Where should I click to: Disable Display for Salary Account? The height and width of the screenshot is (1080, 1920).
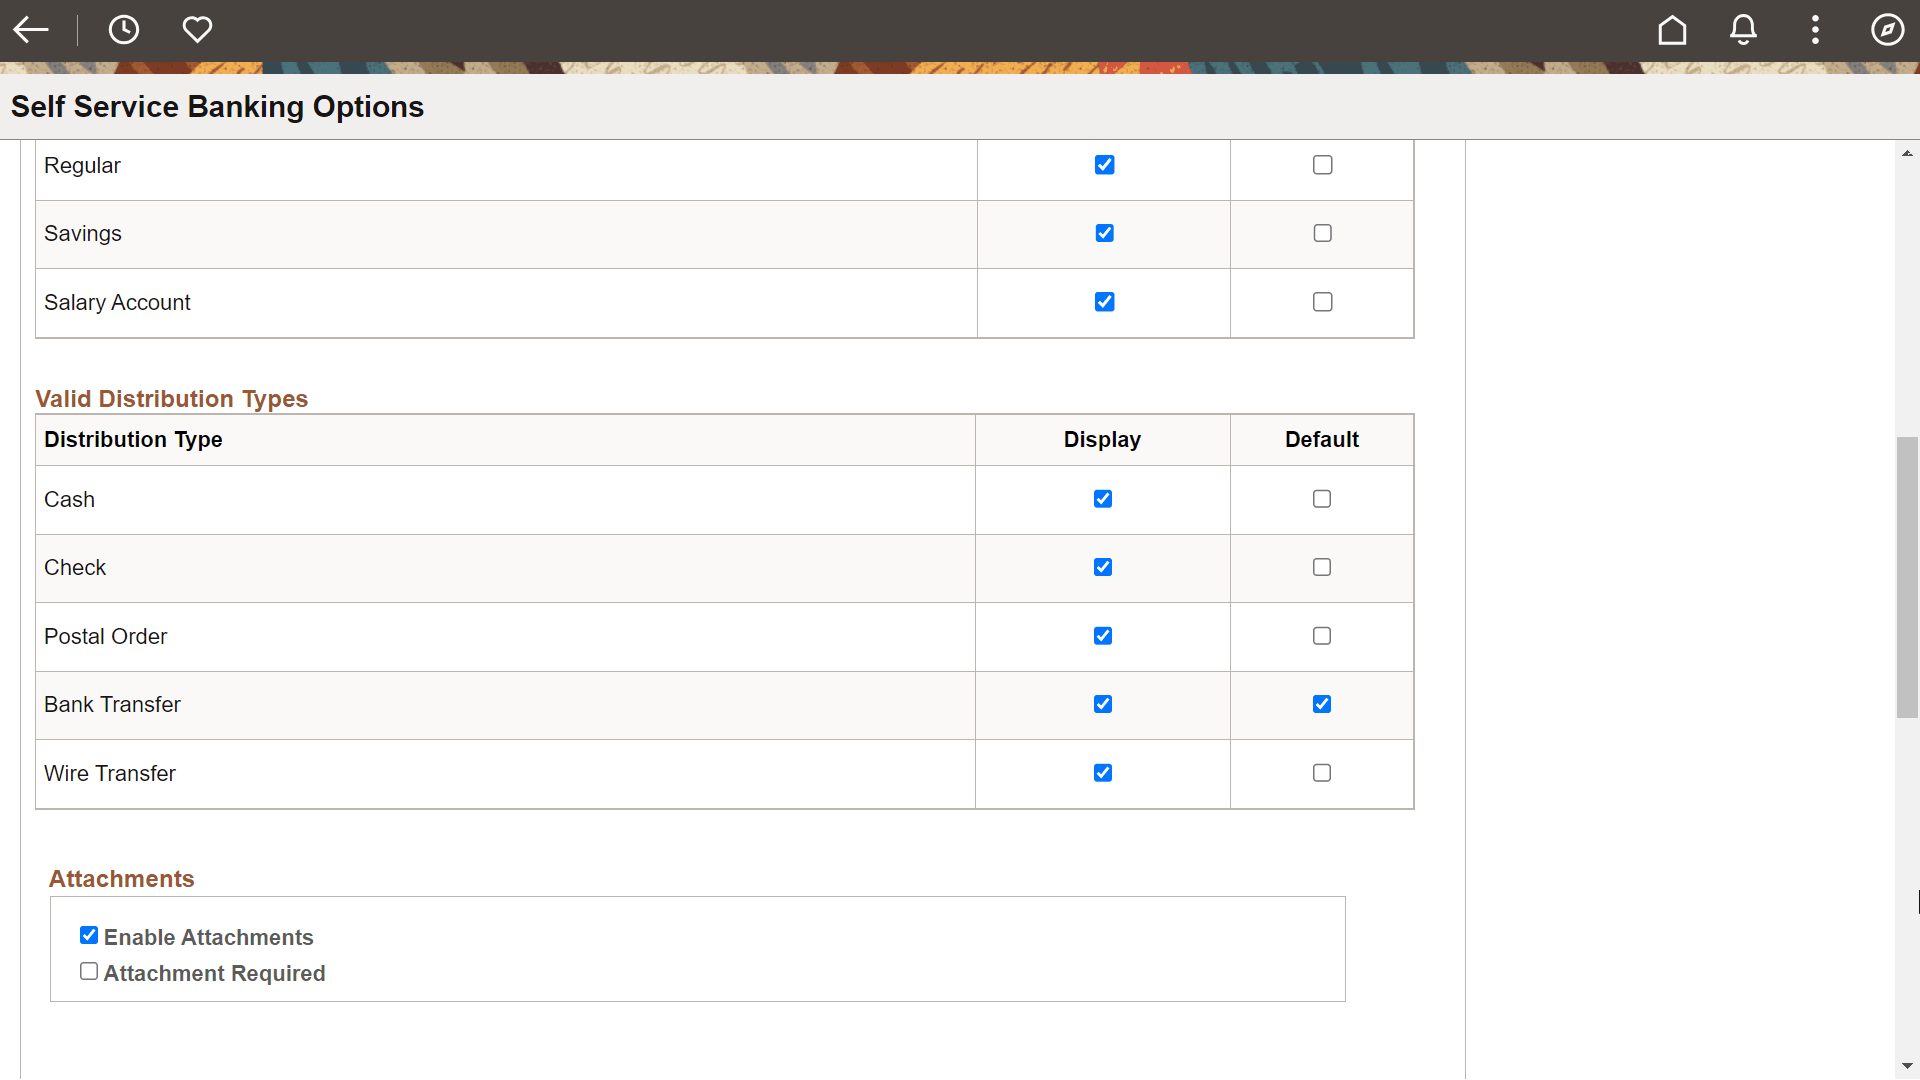tap(1104, 301)
